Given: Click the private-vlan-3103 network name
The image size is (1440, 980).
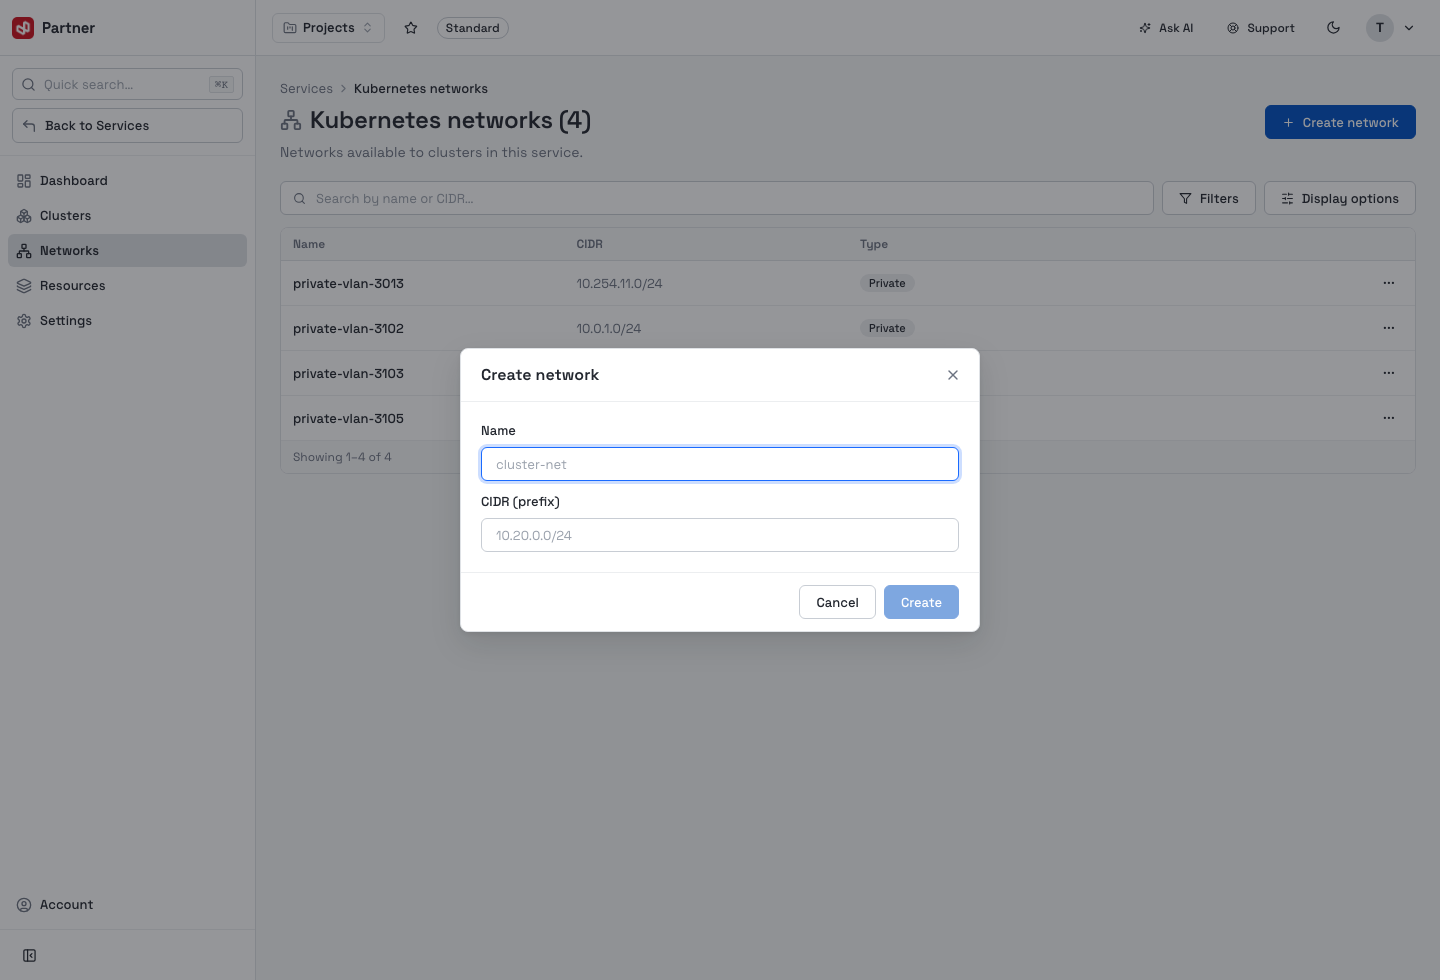Looking at the screenshot, I should coord(348,374).
